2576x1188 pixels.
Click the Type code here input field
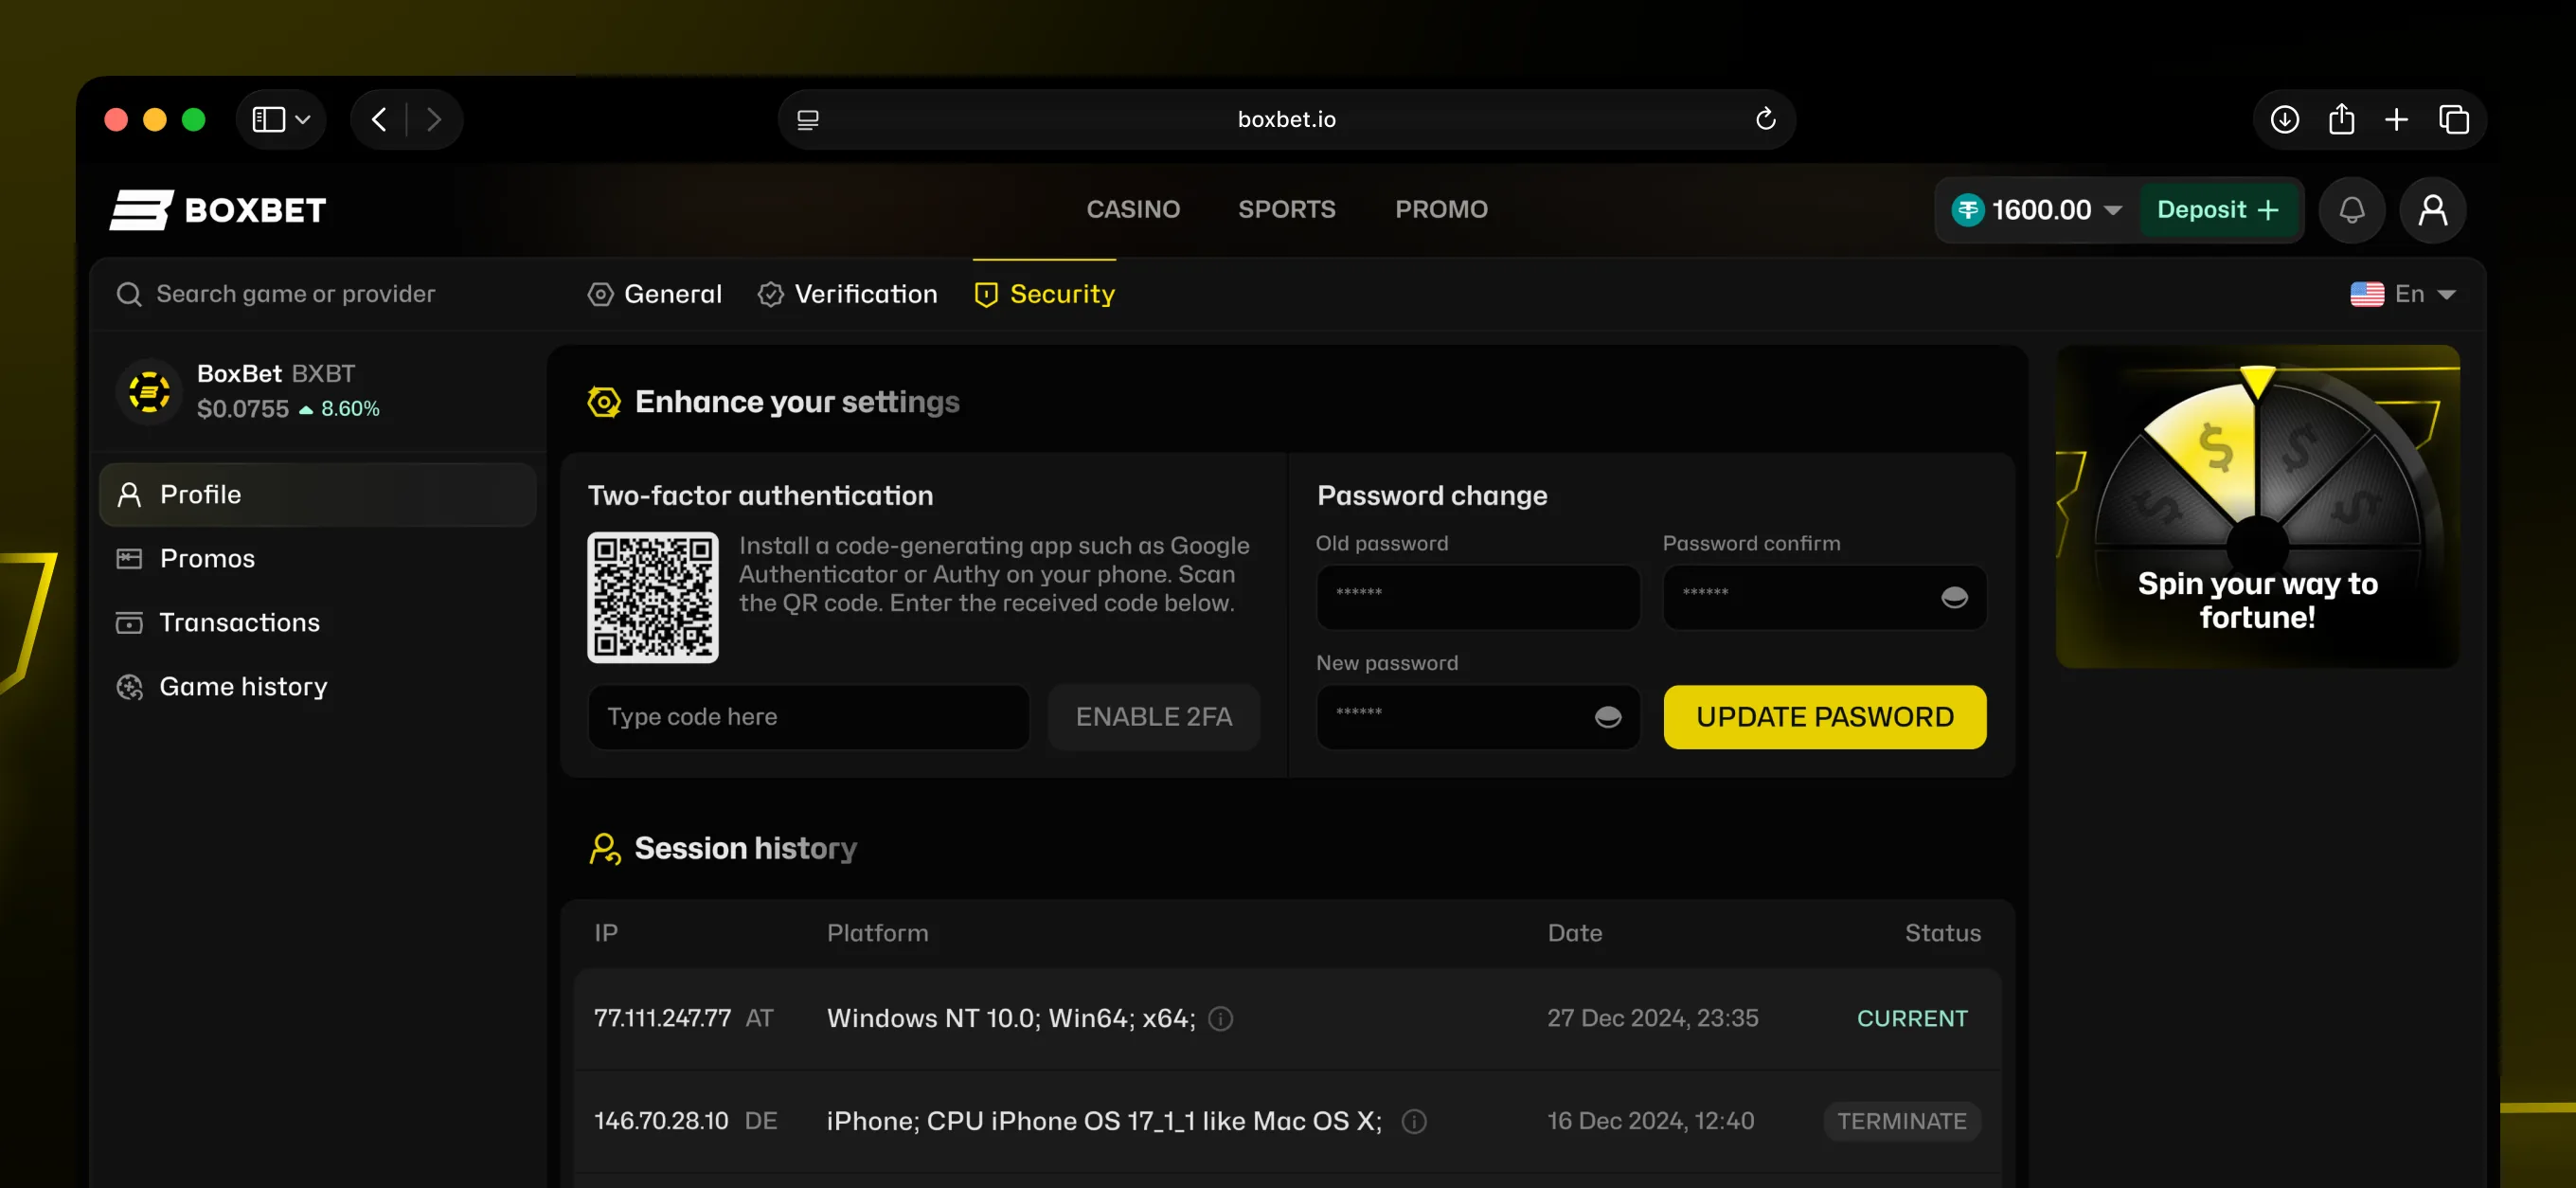coord(808,717)
